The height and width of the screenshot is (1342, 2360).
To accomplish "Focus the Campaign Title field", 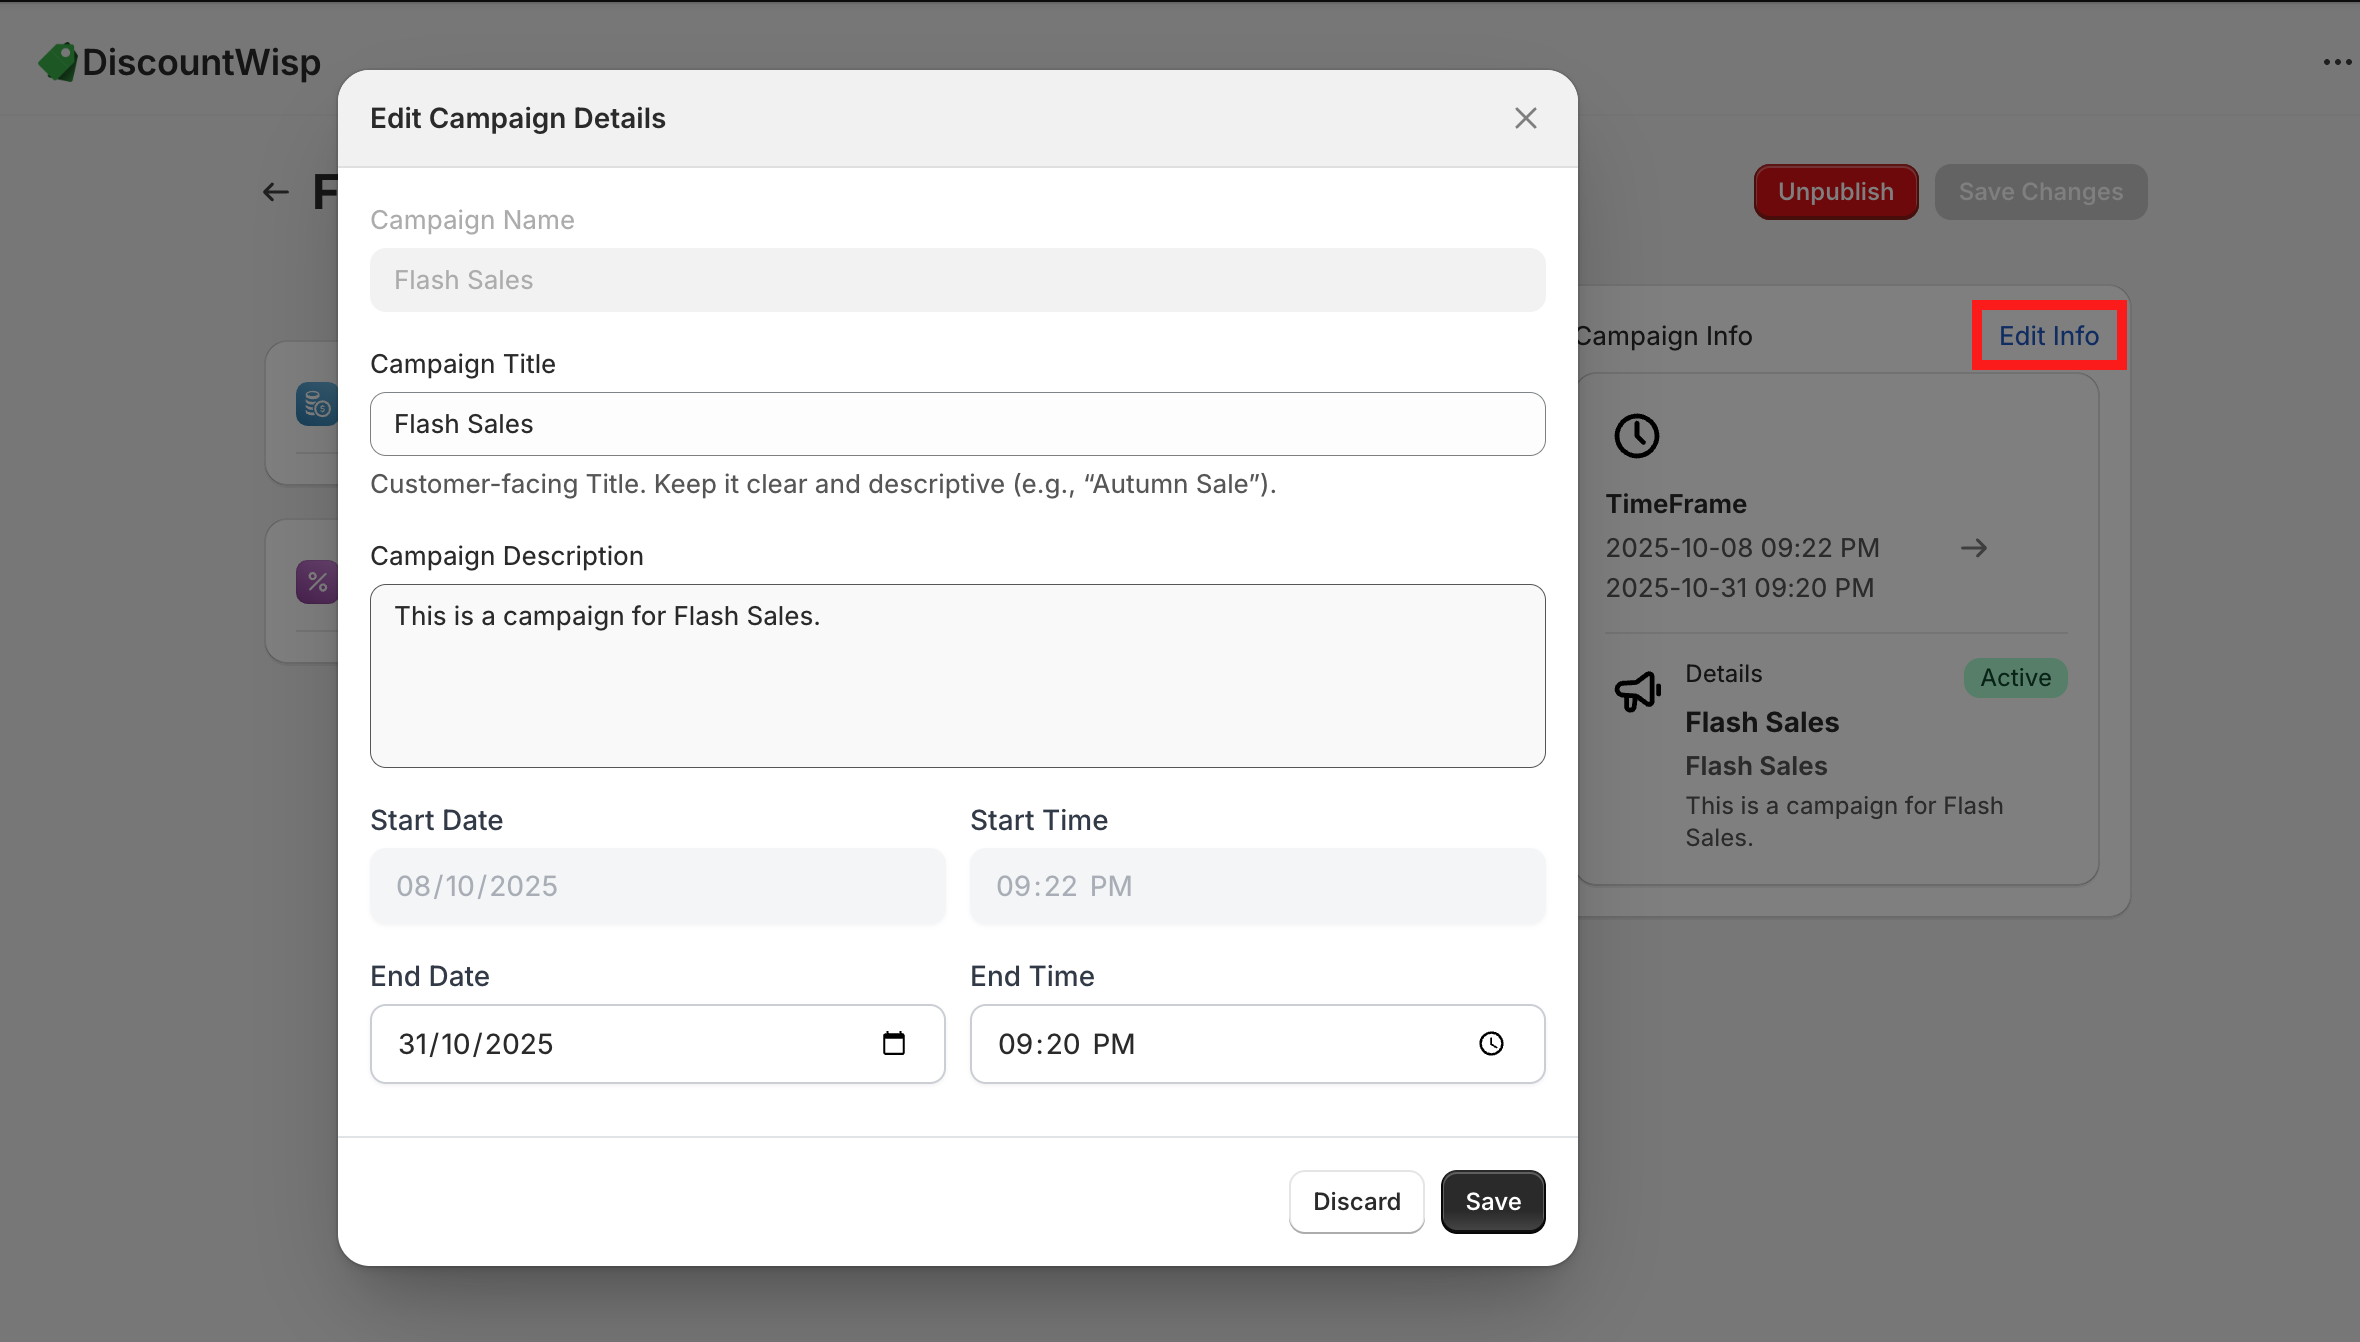I will pyautogui.click(x=957, y=424).
